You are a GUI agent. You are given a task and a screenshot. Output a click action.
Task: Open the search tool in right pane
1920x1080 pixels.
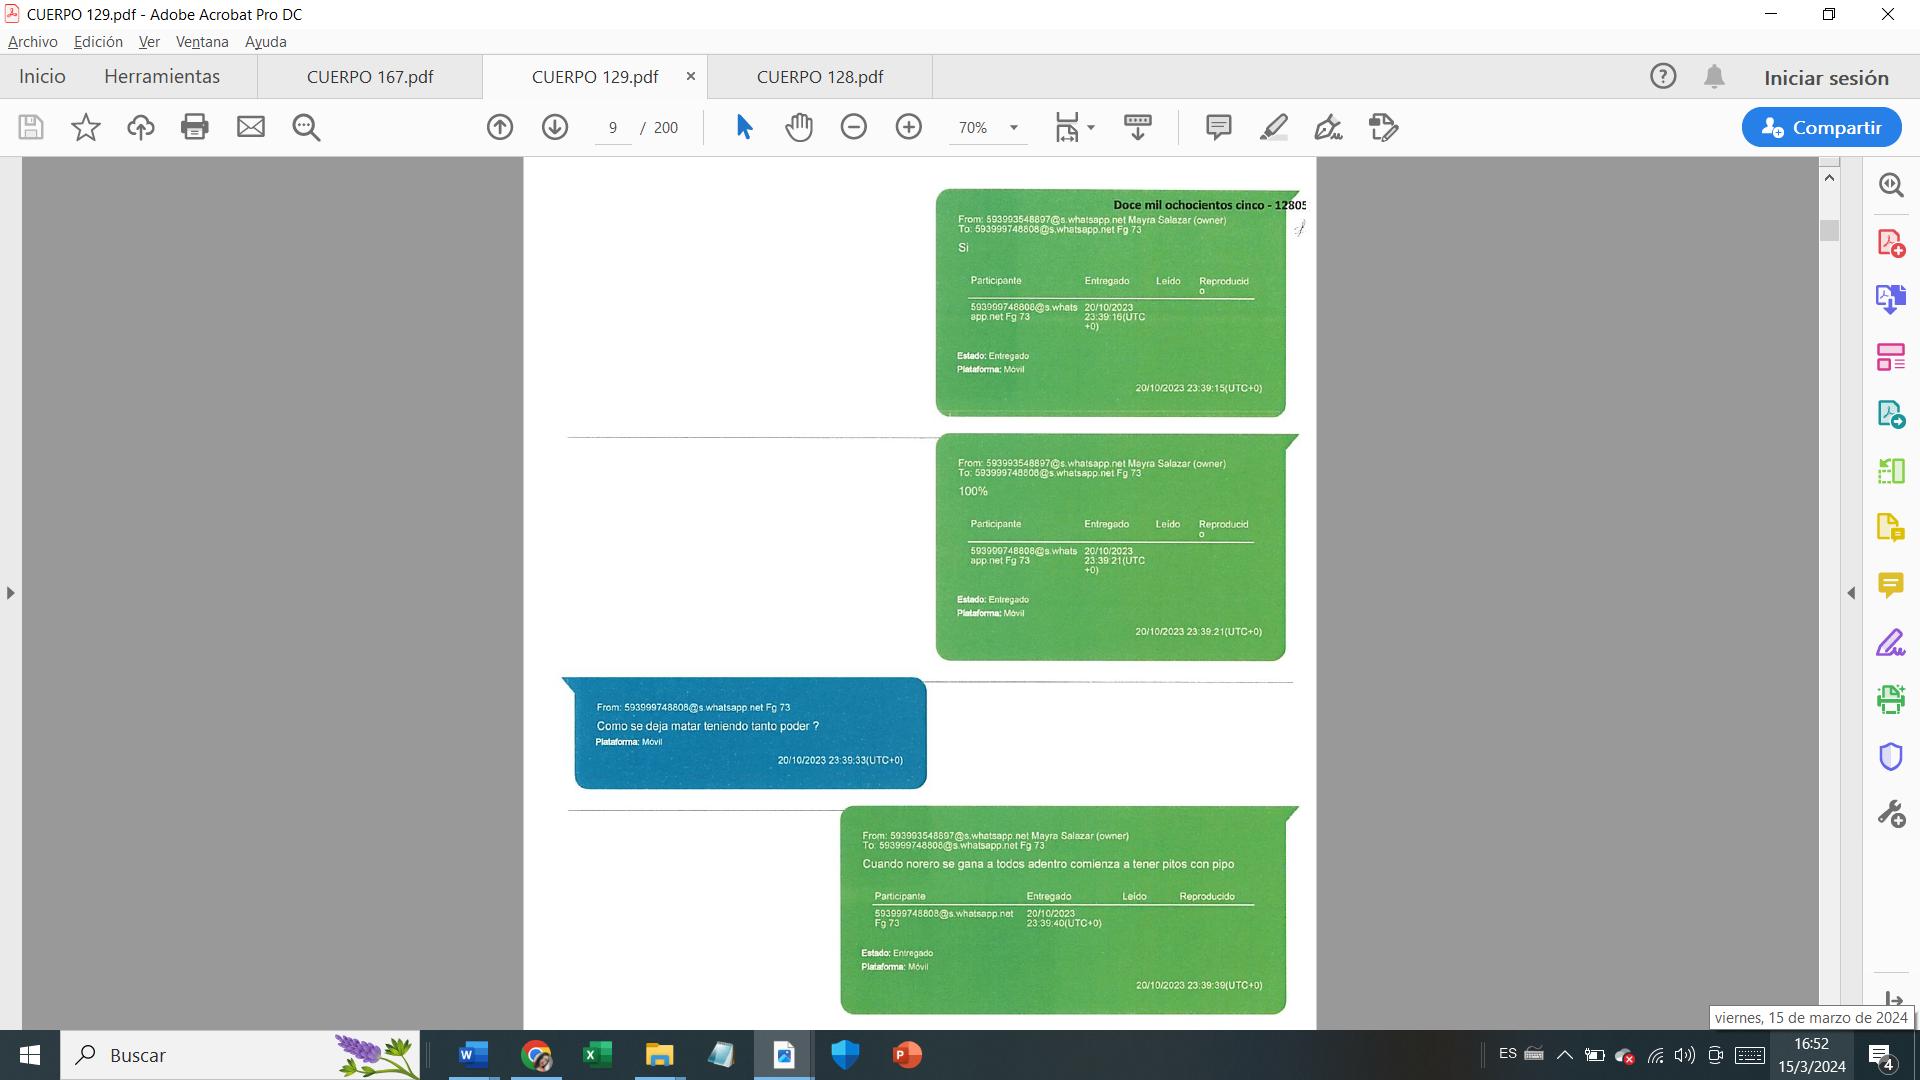point(1891,185)
